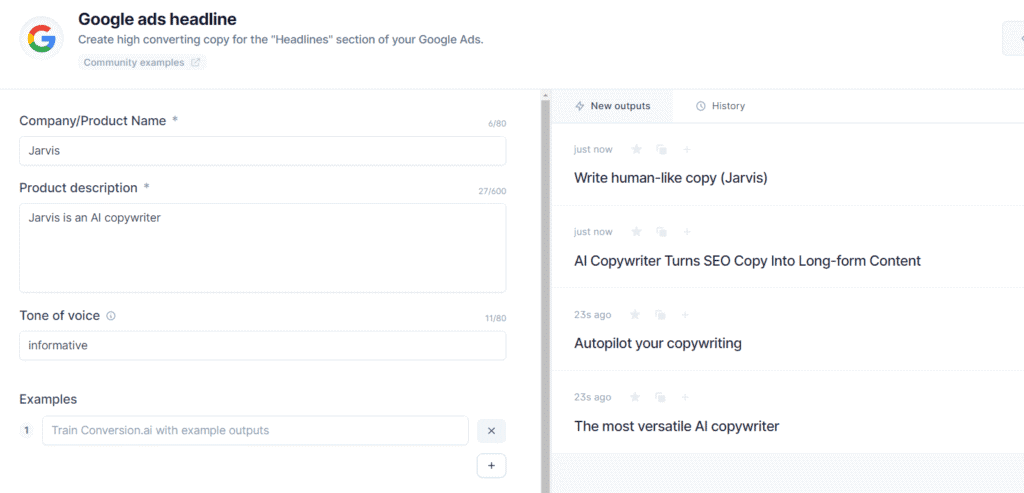
Task: Click the plus icon for 'Autopilot your copywriting'
Action: 685,315
